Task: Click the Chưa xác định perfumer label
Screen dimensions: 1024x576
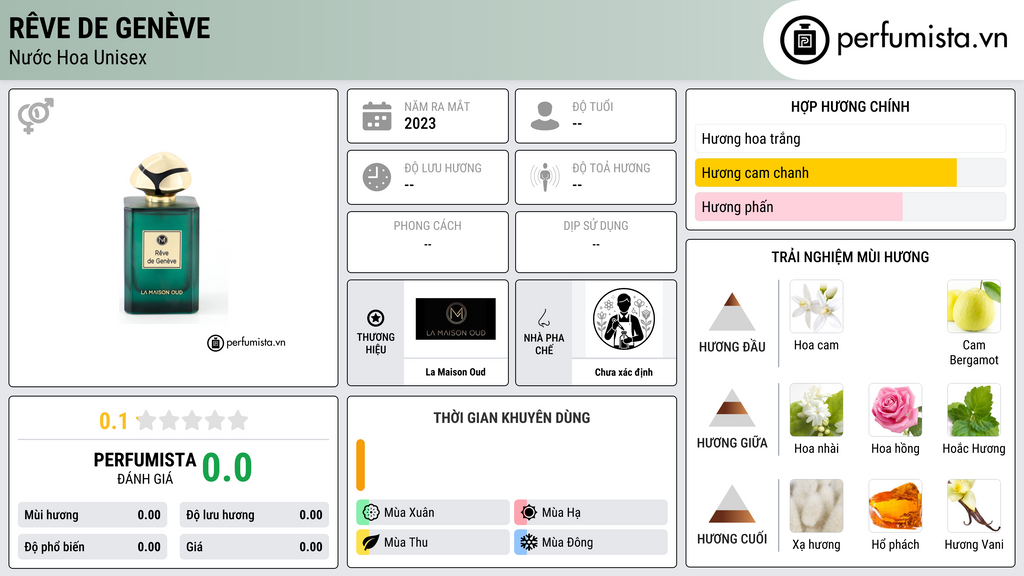Action: pos(624,372)
